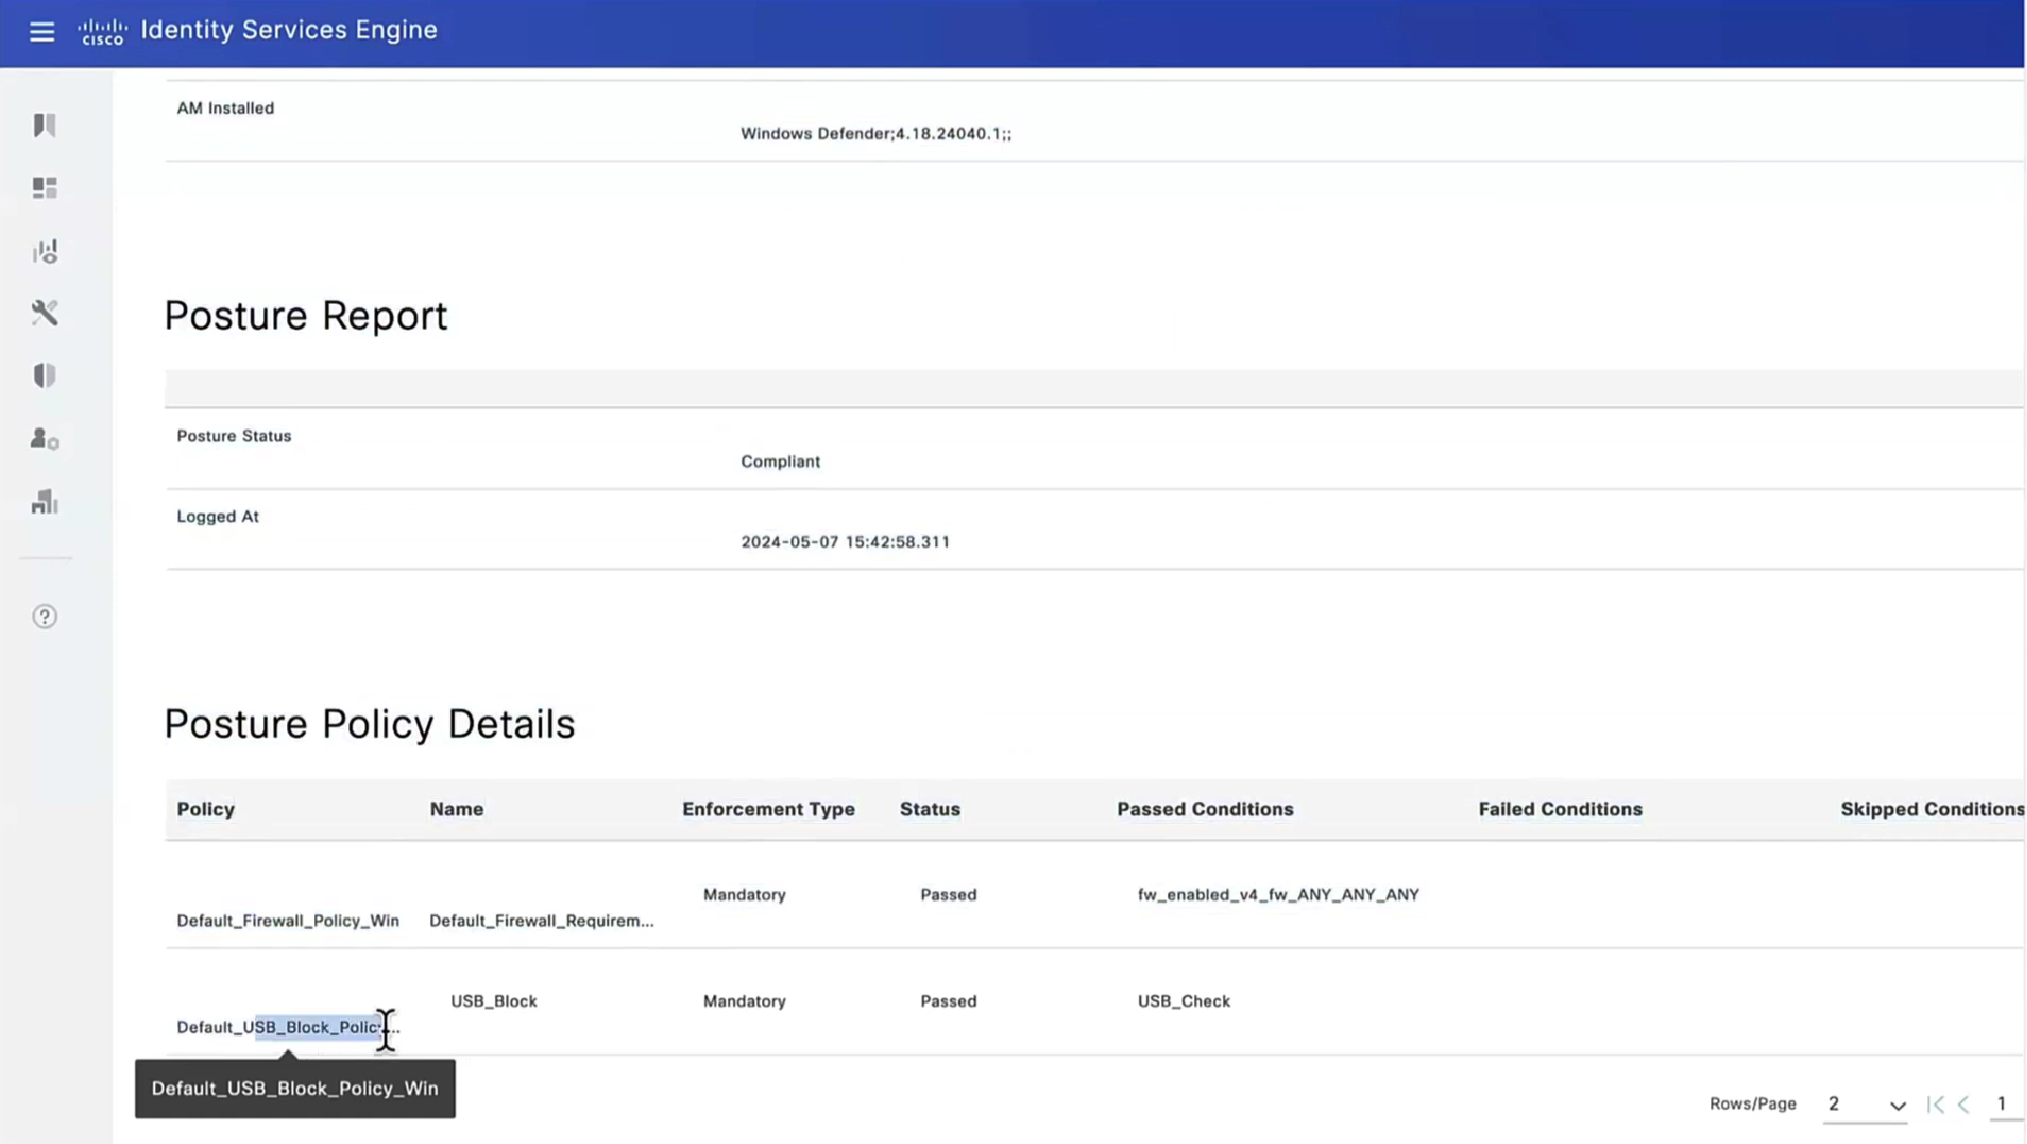The width and height of the screenshot is (2027, 1144).
Task: Click page number 1 in pagination
Action: (x=2002, y=1103)
